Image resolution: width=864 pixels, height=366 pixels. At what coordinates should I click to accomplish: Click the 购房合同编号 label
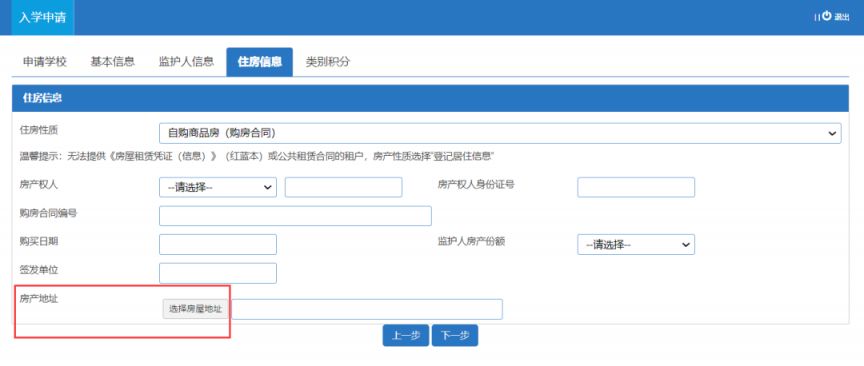[48, 213]
